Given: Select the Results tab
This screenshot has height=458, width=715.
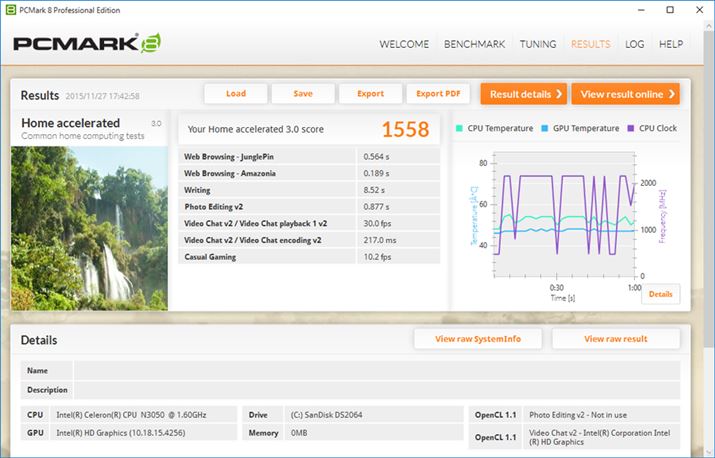Looking at the screenshot, I should click(x=590, y=44).
